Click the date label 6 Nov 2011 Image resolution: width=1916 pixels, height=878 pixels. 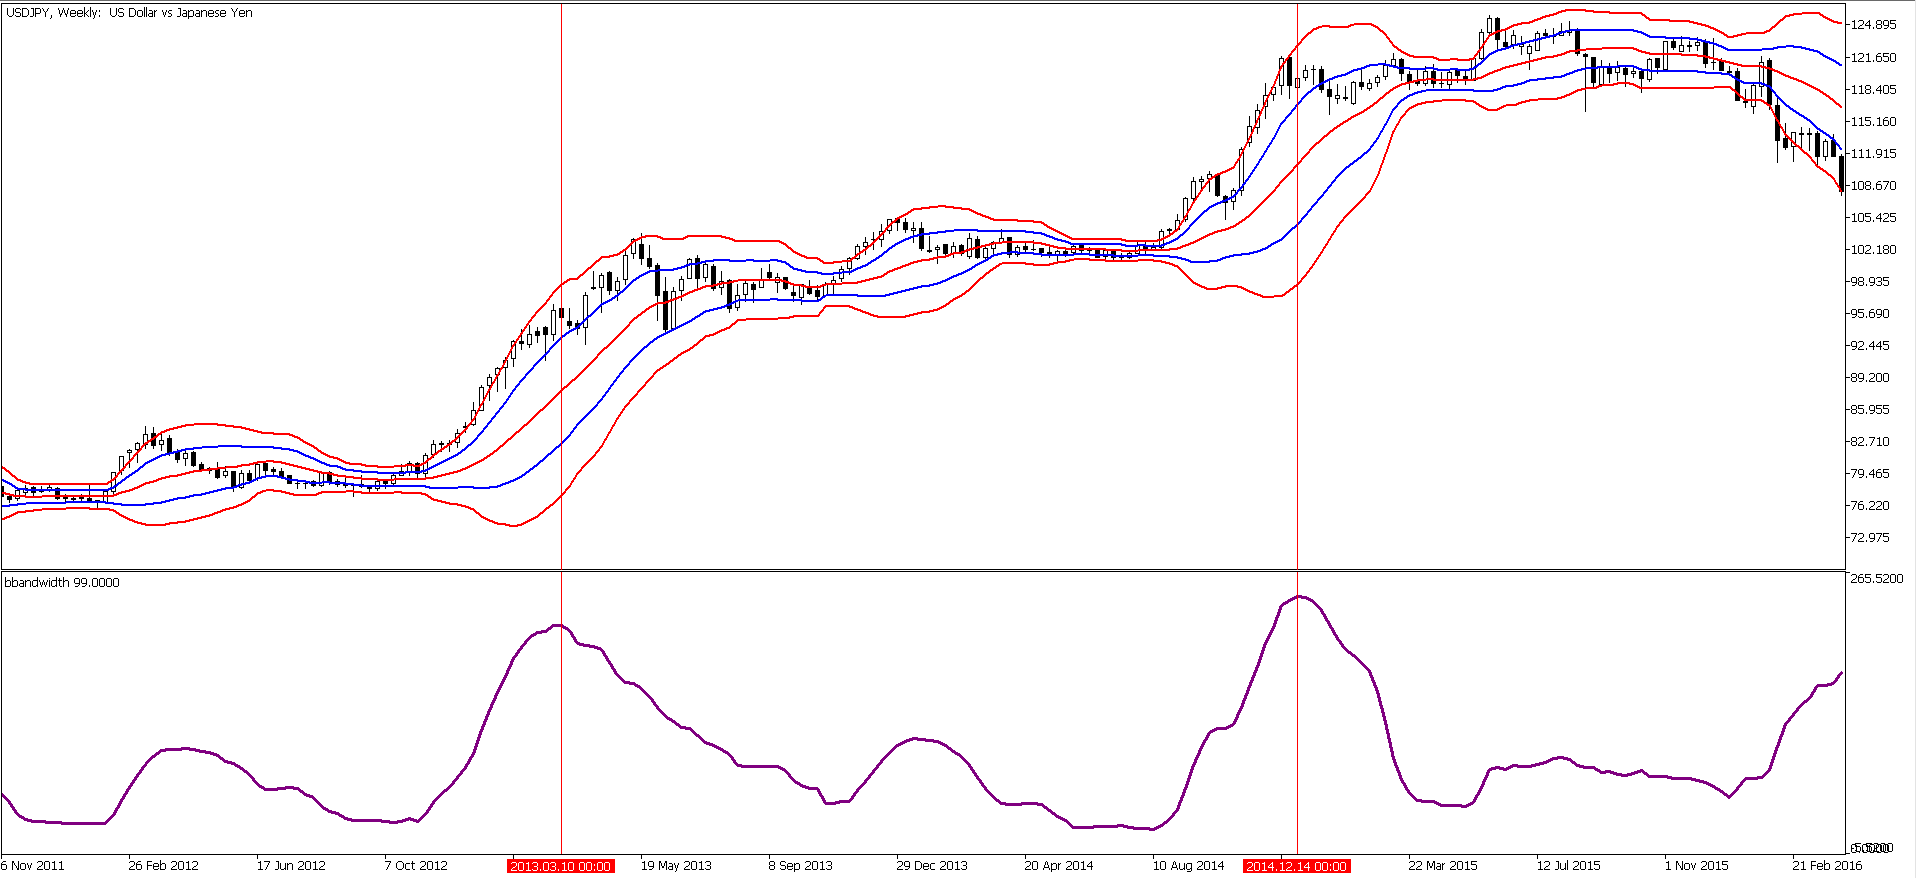33,866
